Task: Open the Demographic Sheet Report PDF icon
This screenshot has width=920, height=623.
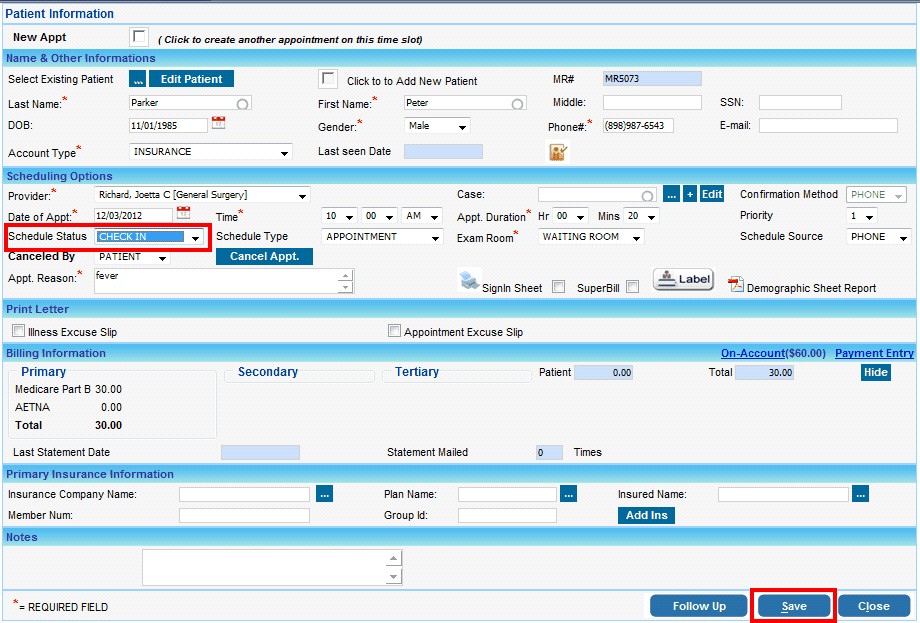Action: pos(736,285)
